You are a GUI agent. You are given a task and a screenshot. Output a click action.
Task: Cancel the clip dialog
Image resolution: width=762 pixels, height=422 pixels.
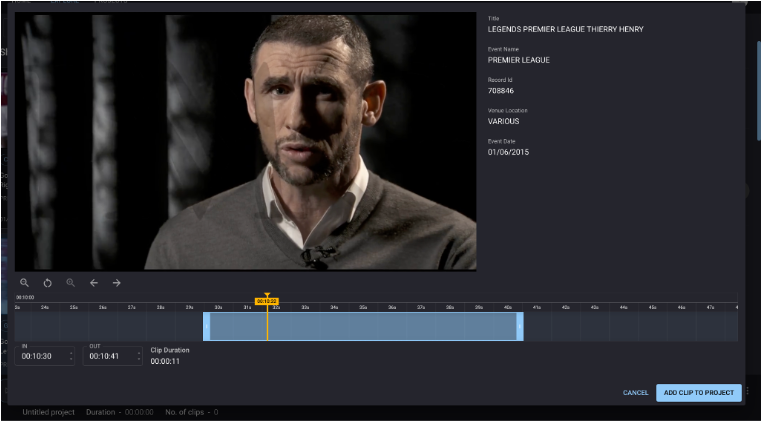tap(636, 393)
